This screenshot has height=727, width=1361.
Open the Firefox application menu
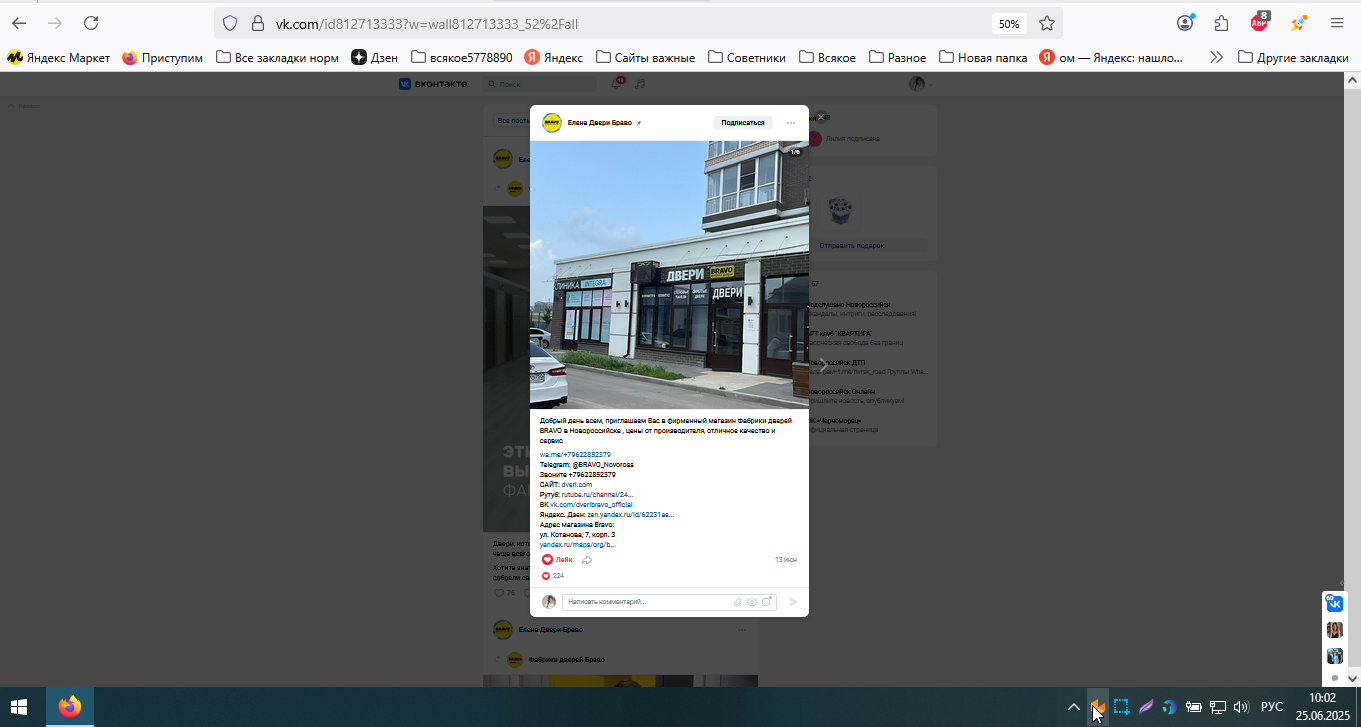1336,23
